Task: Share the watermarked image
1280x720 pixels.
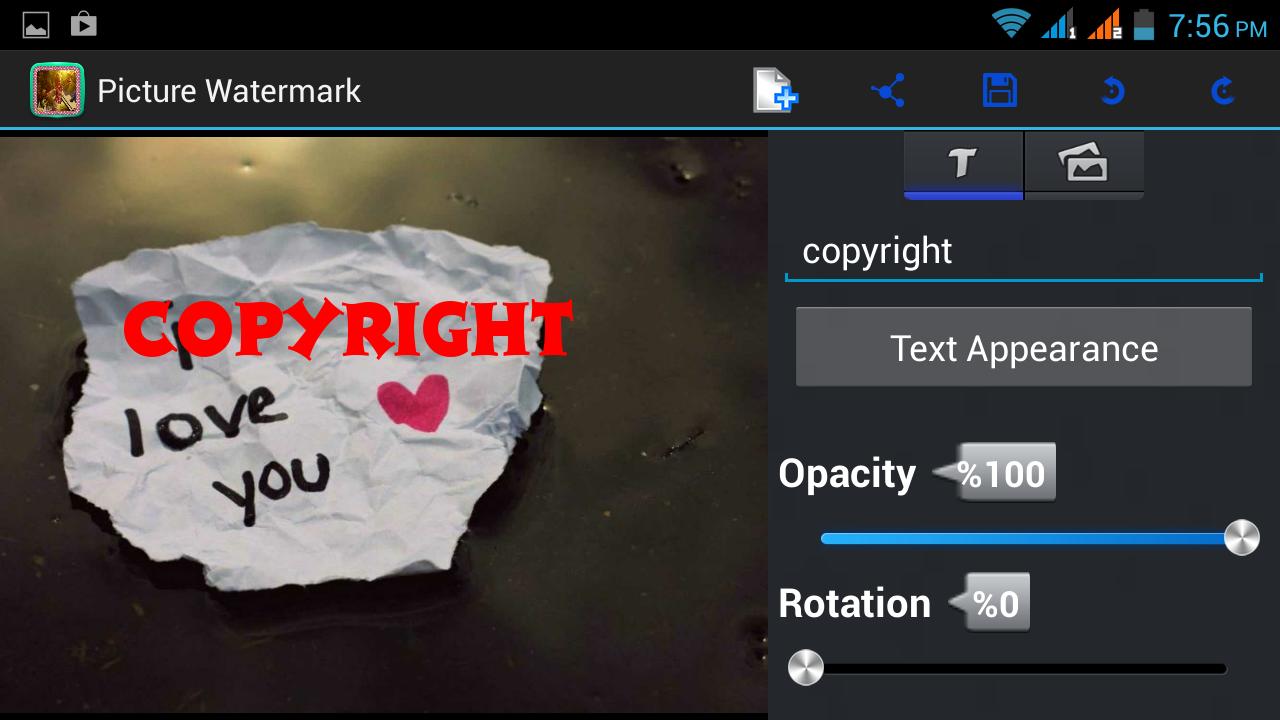Action: click(888, 90)
